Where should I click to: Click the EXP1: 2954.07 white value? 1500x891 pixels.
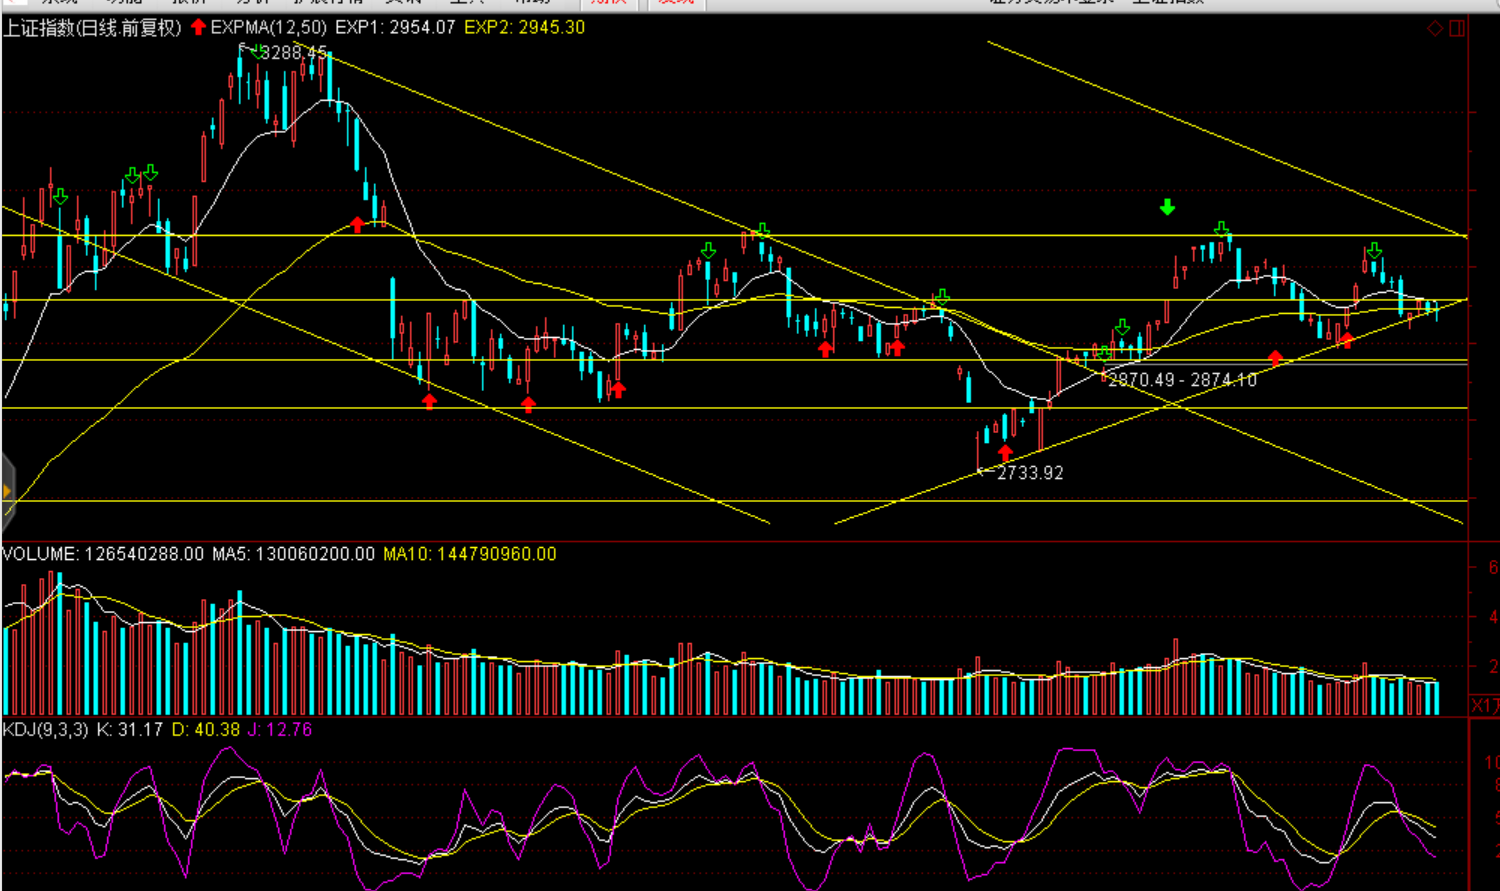[x=395, y=27]
